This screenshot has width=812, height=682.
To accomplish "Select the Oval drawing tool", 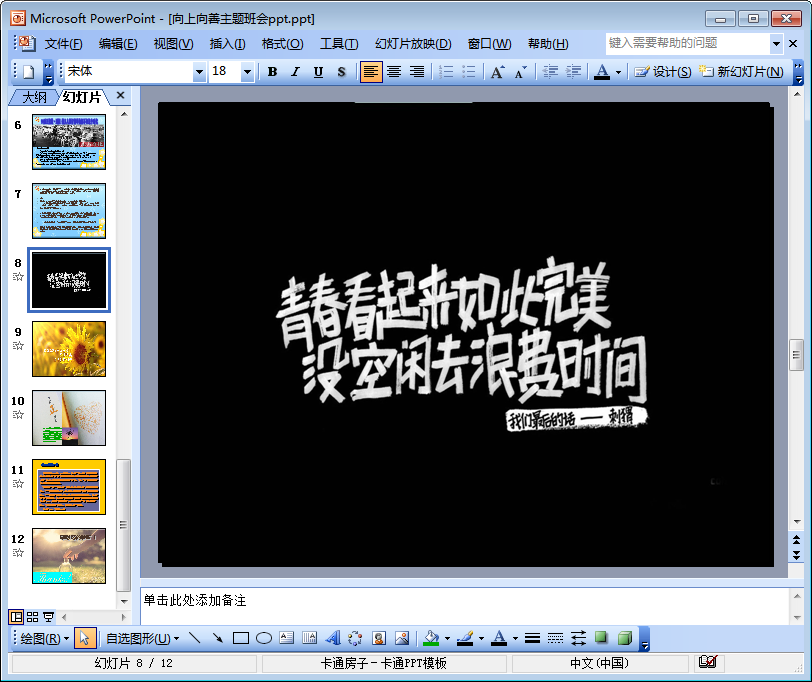I will 264,639.
